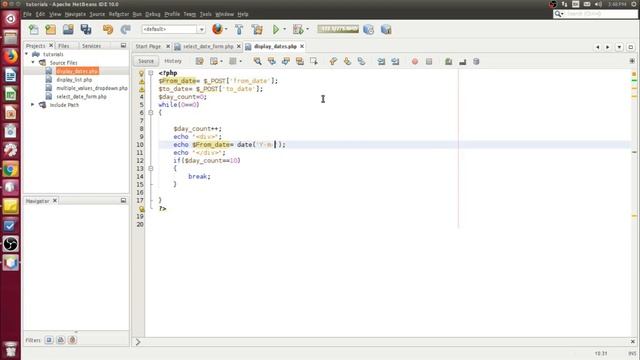Click the Profile Project icon beside the memory bar
This screenshot has width=640, height=360.
369,29
